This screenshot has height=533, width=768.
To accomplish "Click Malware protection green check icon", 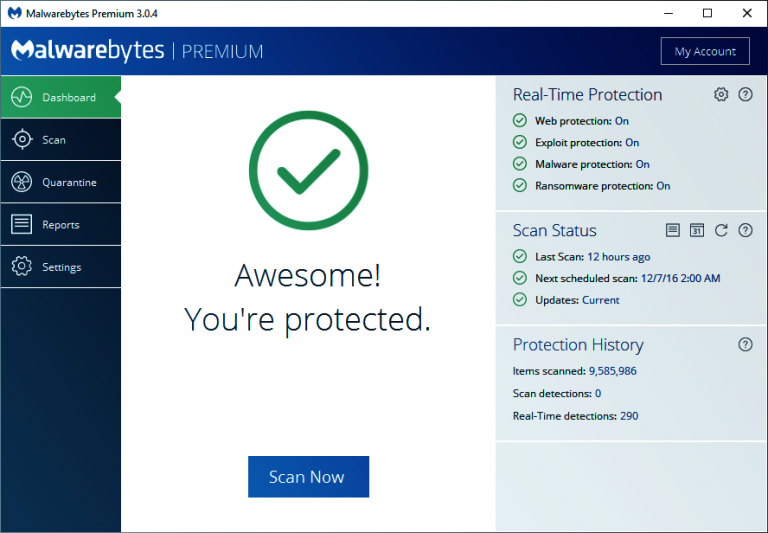I will (x=520, y=164).
